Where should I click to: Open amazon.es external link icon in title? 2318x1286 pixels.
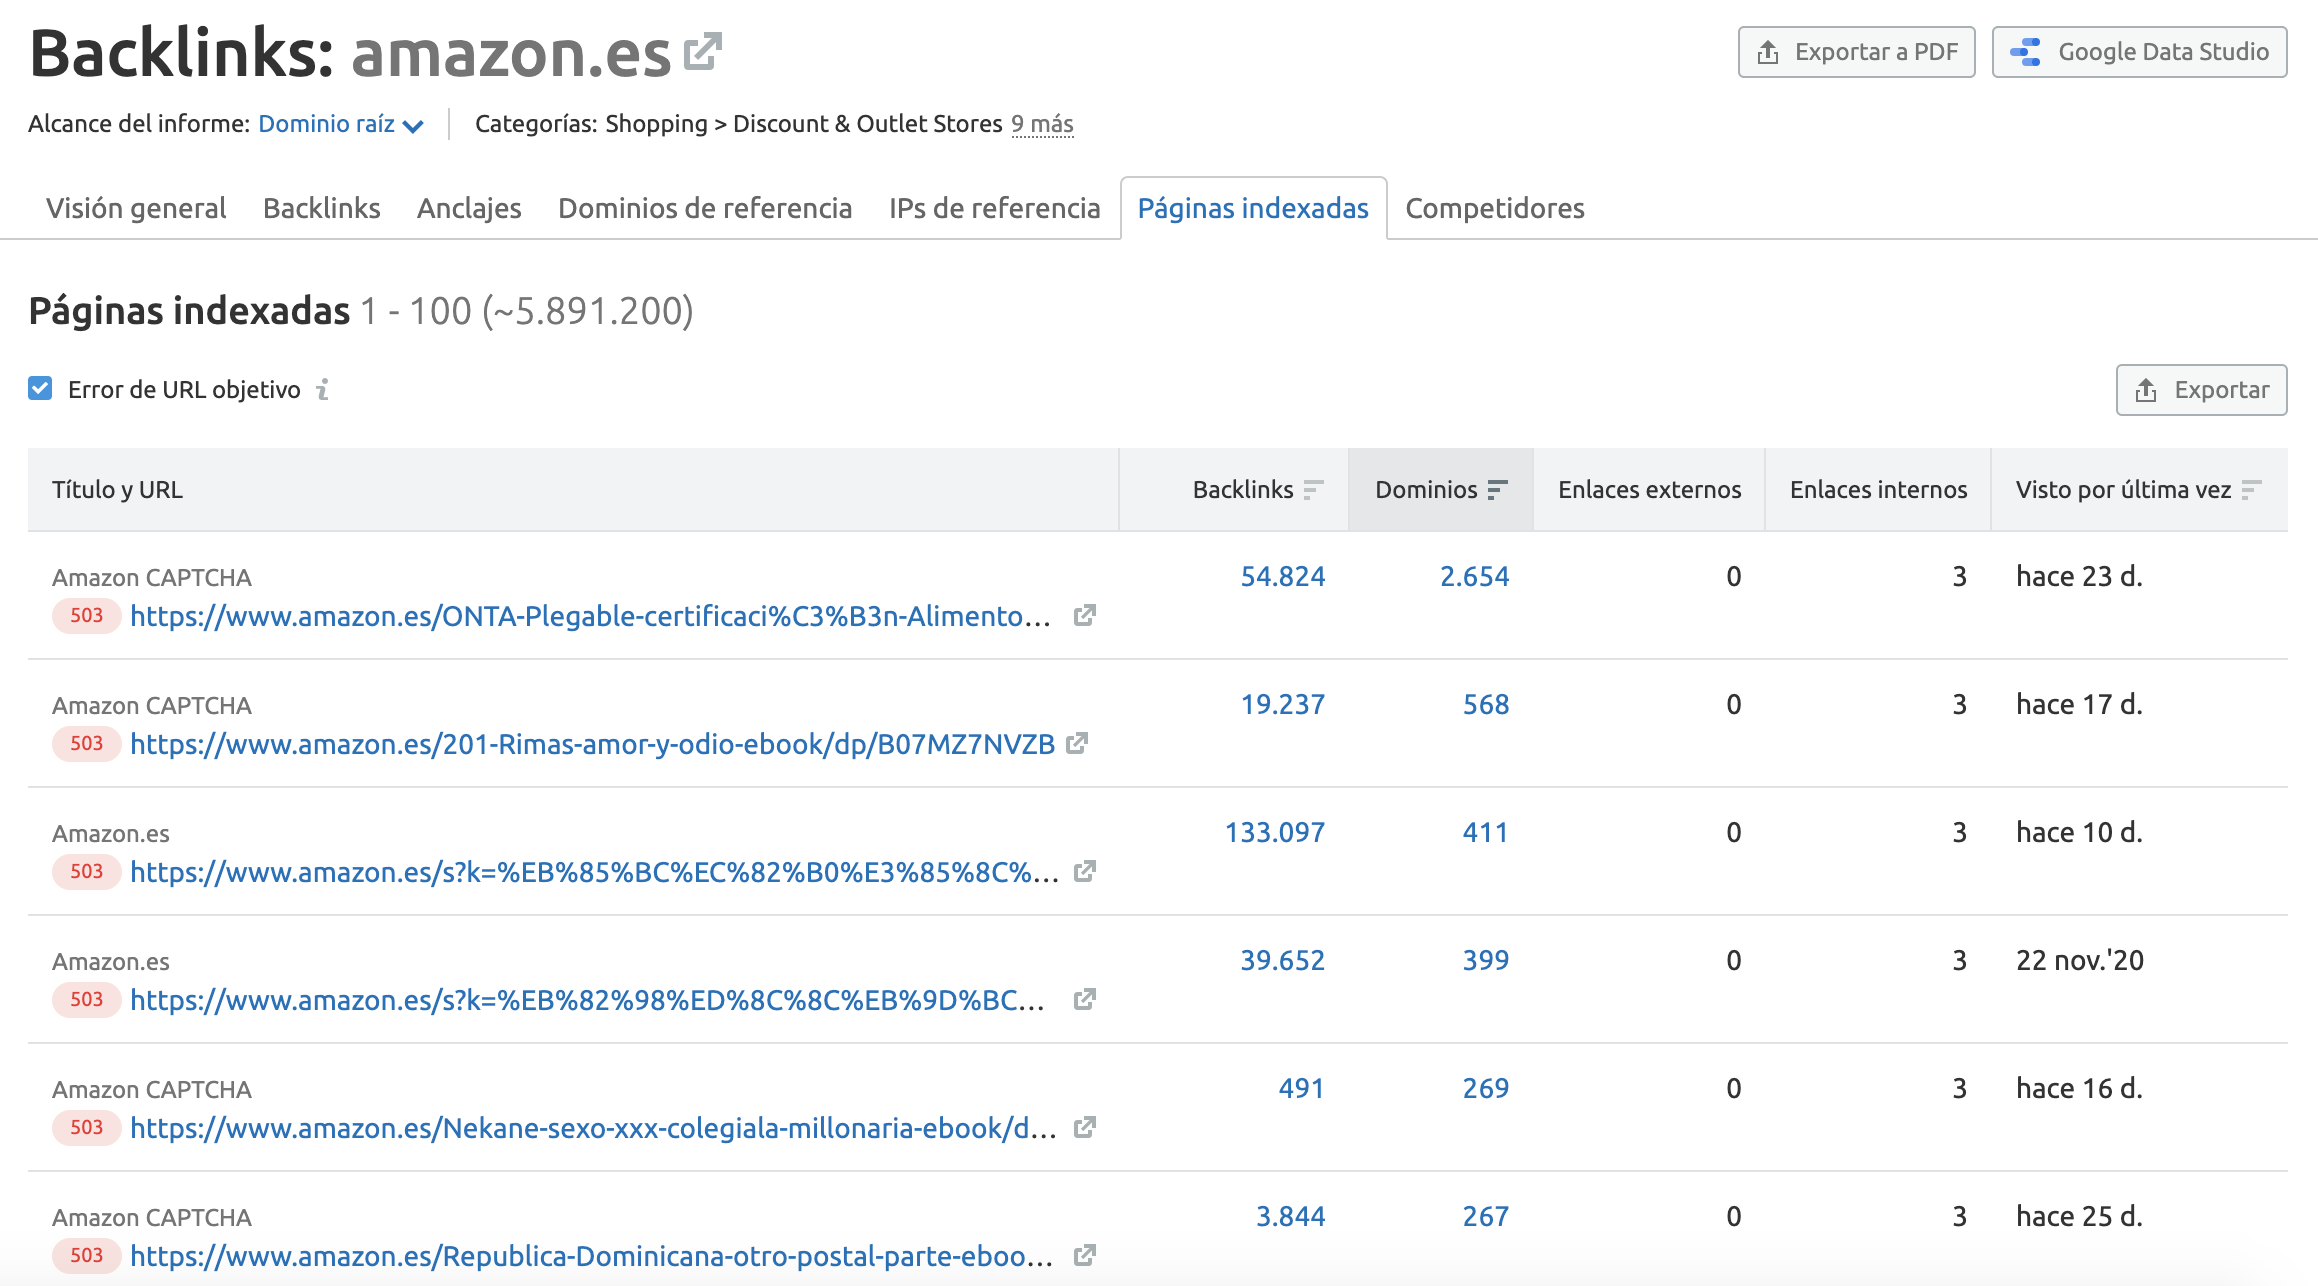coord(703,51)
